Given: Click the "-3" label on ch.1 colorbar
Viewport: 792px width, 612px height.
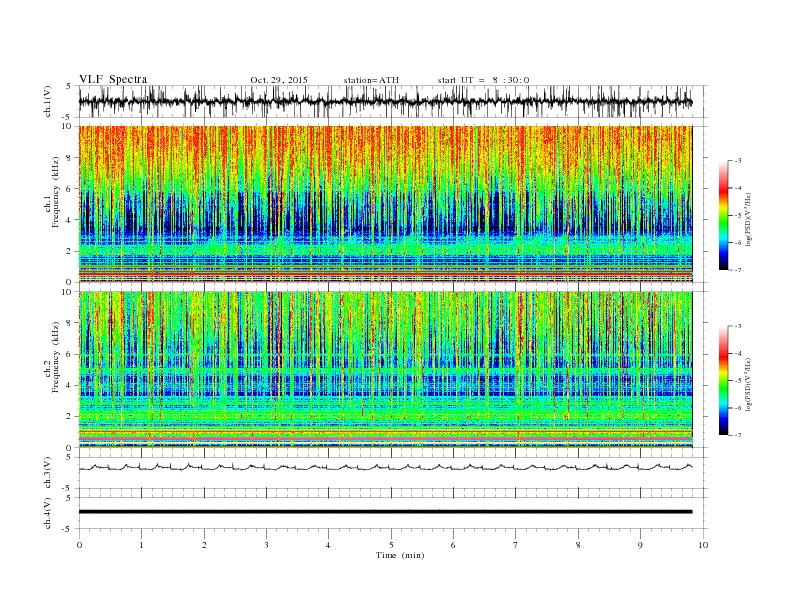Looking at the screenshot, I should tap(738, 161).
